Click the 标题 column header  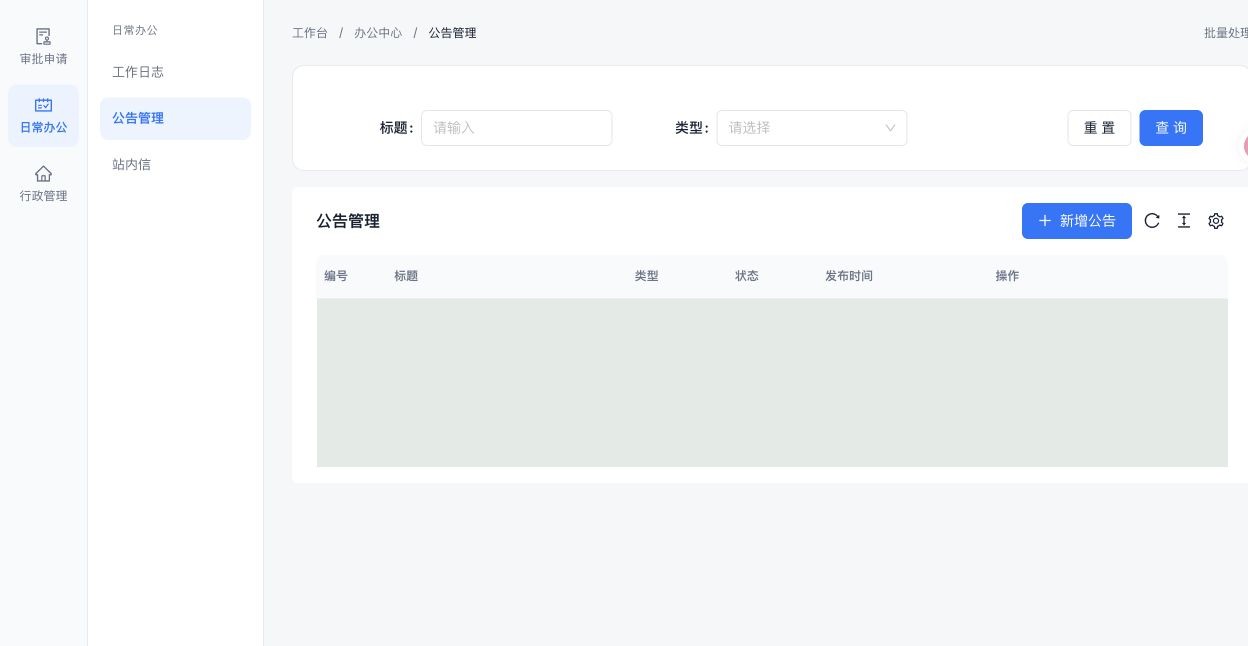click(x=406, y=276)
